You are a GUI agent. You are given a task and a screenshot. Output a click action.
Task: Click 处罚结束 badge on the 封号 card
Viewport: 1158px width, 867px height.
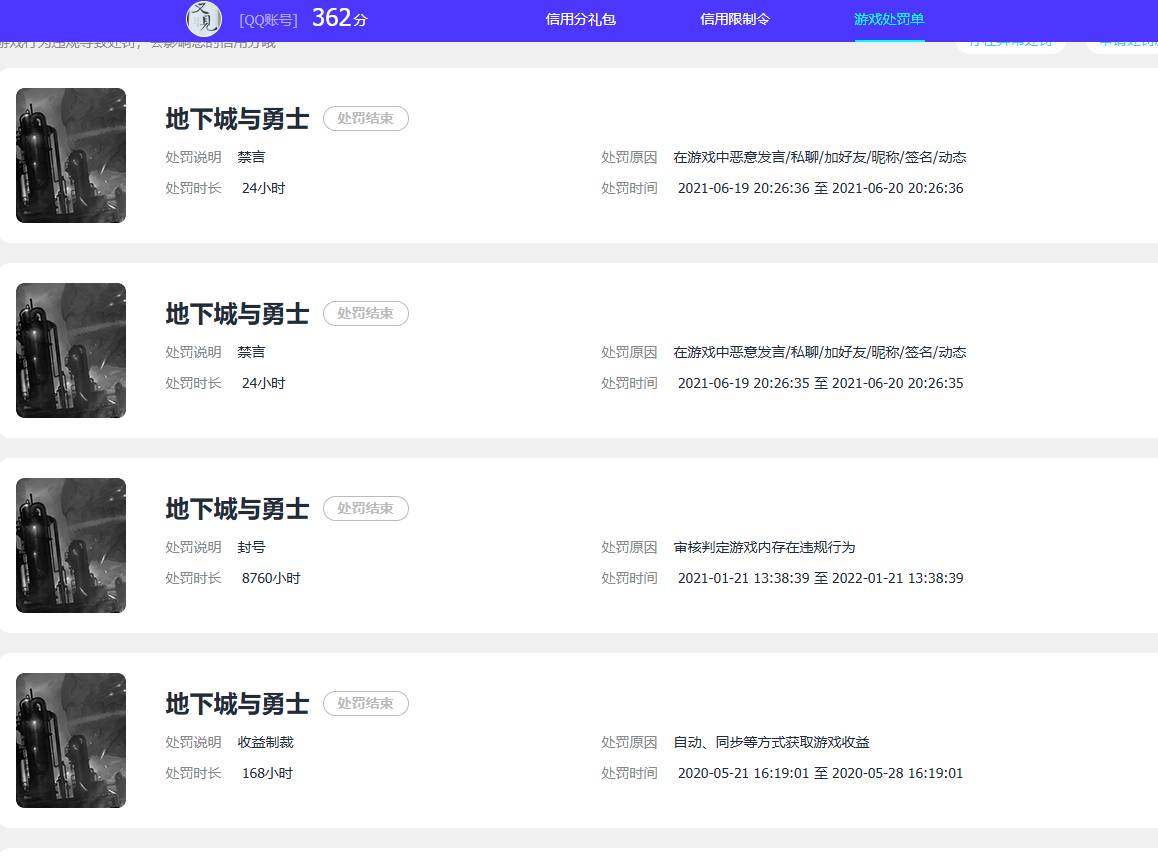point(366,508)
